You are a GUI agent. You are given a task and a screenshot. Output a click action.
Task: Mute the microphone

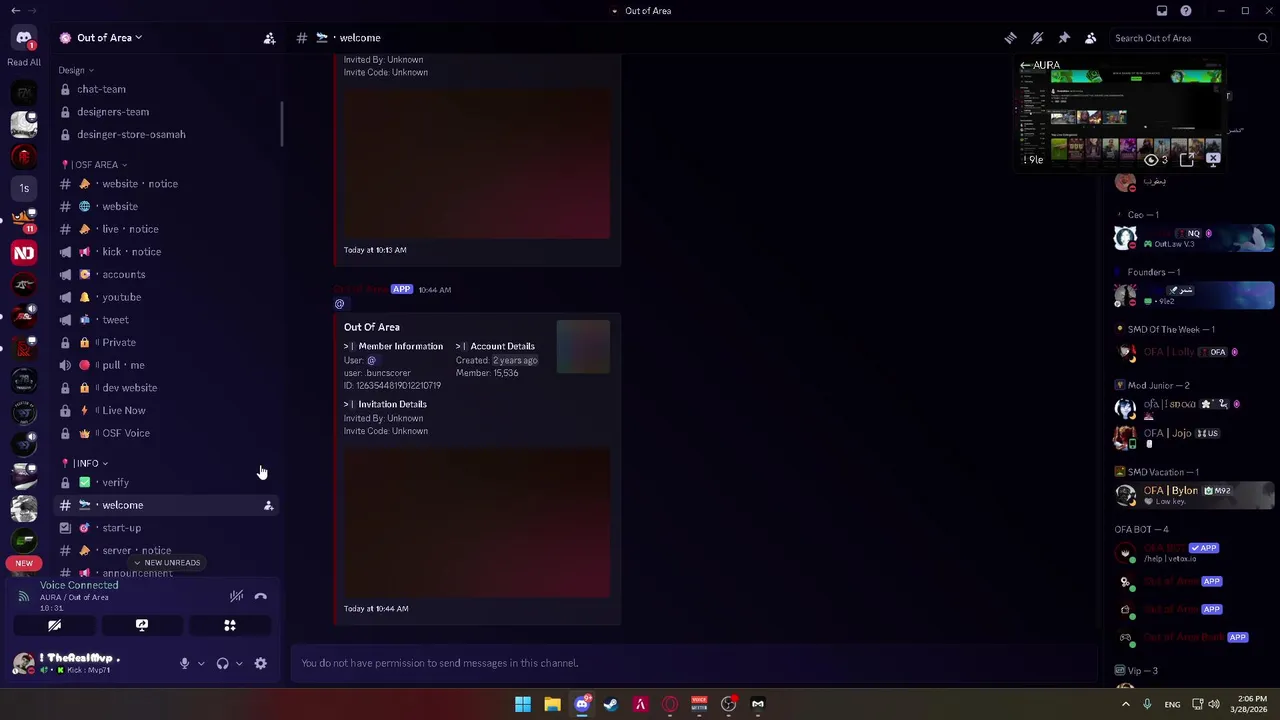(x=184, y=663)
